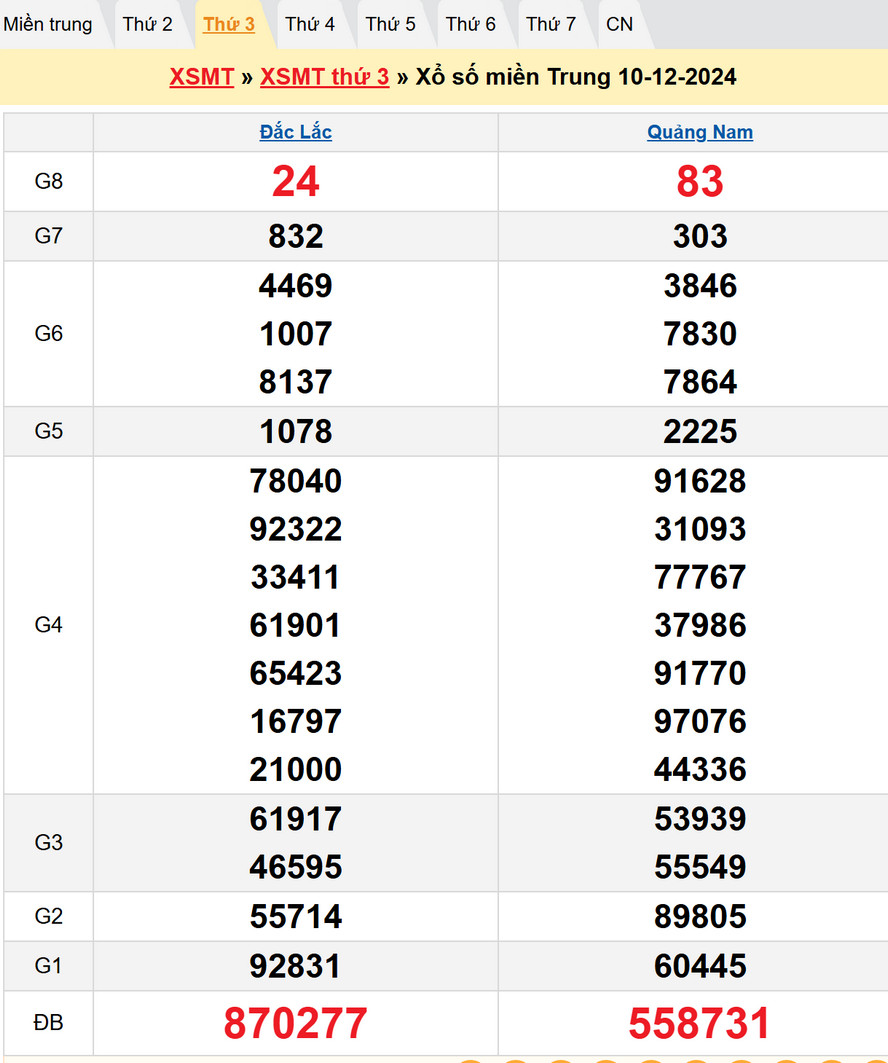Select the red G8 number 83
Screen dimensions: 888x1063
click(700, 181)
